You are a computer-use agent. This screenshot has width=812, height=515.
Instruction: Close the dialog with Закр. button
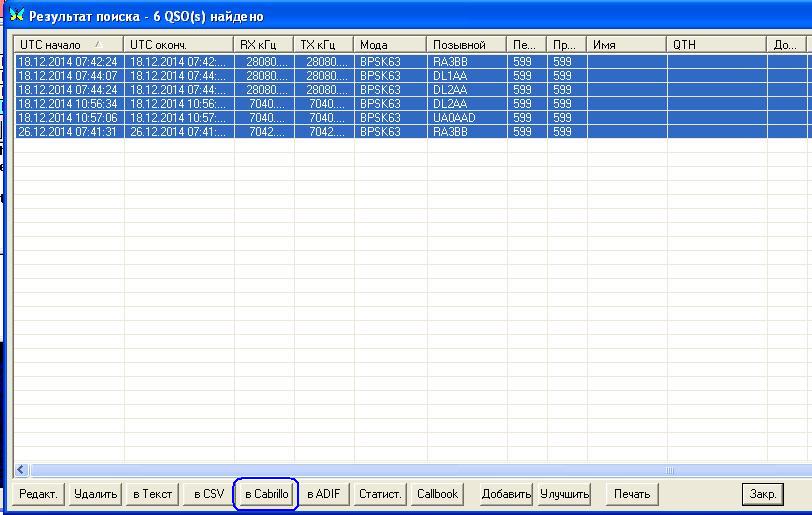pyautogui.click(x=762, y=494)
